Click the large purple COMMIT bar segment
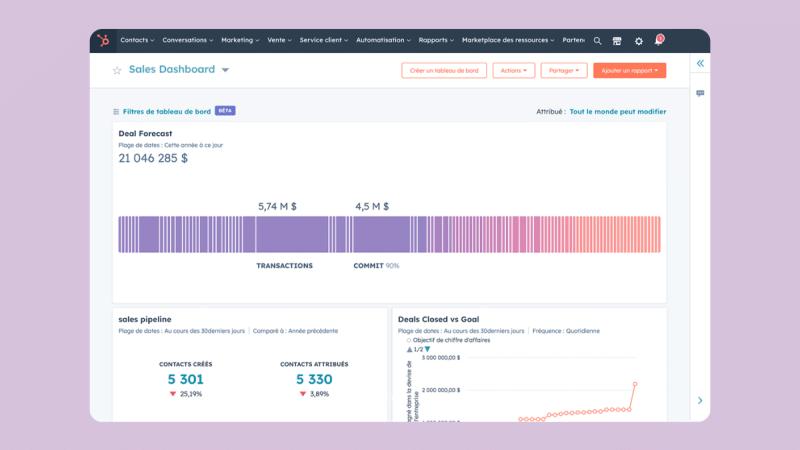Image resolution: width=800 pixels, height=450 pixels. click(x=381, y=235)
